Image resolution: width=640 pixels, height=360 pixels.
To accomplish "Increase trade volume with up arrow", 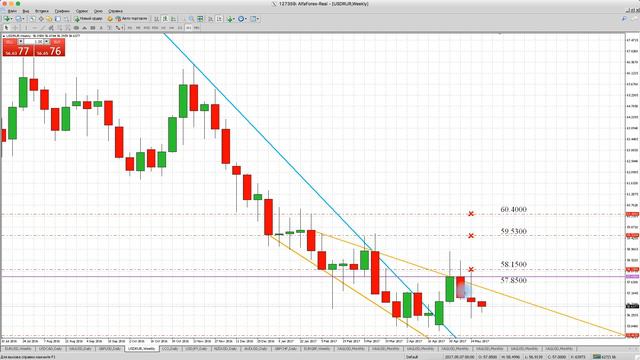I will coord(47,42).
